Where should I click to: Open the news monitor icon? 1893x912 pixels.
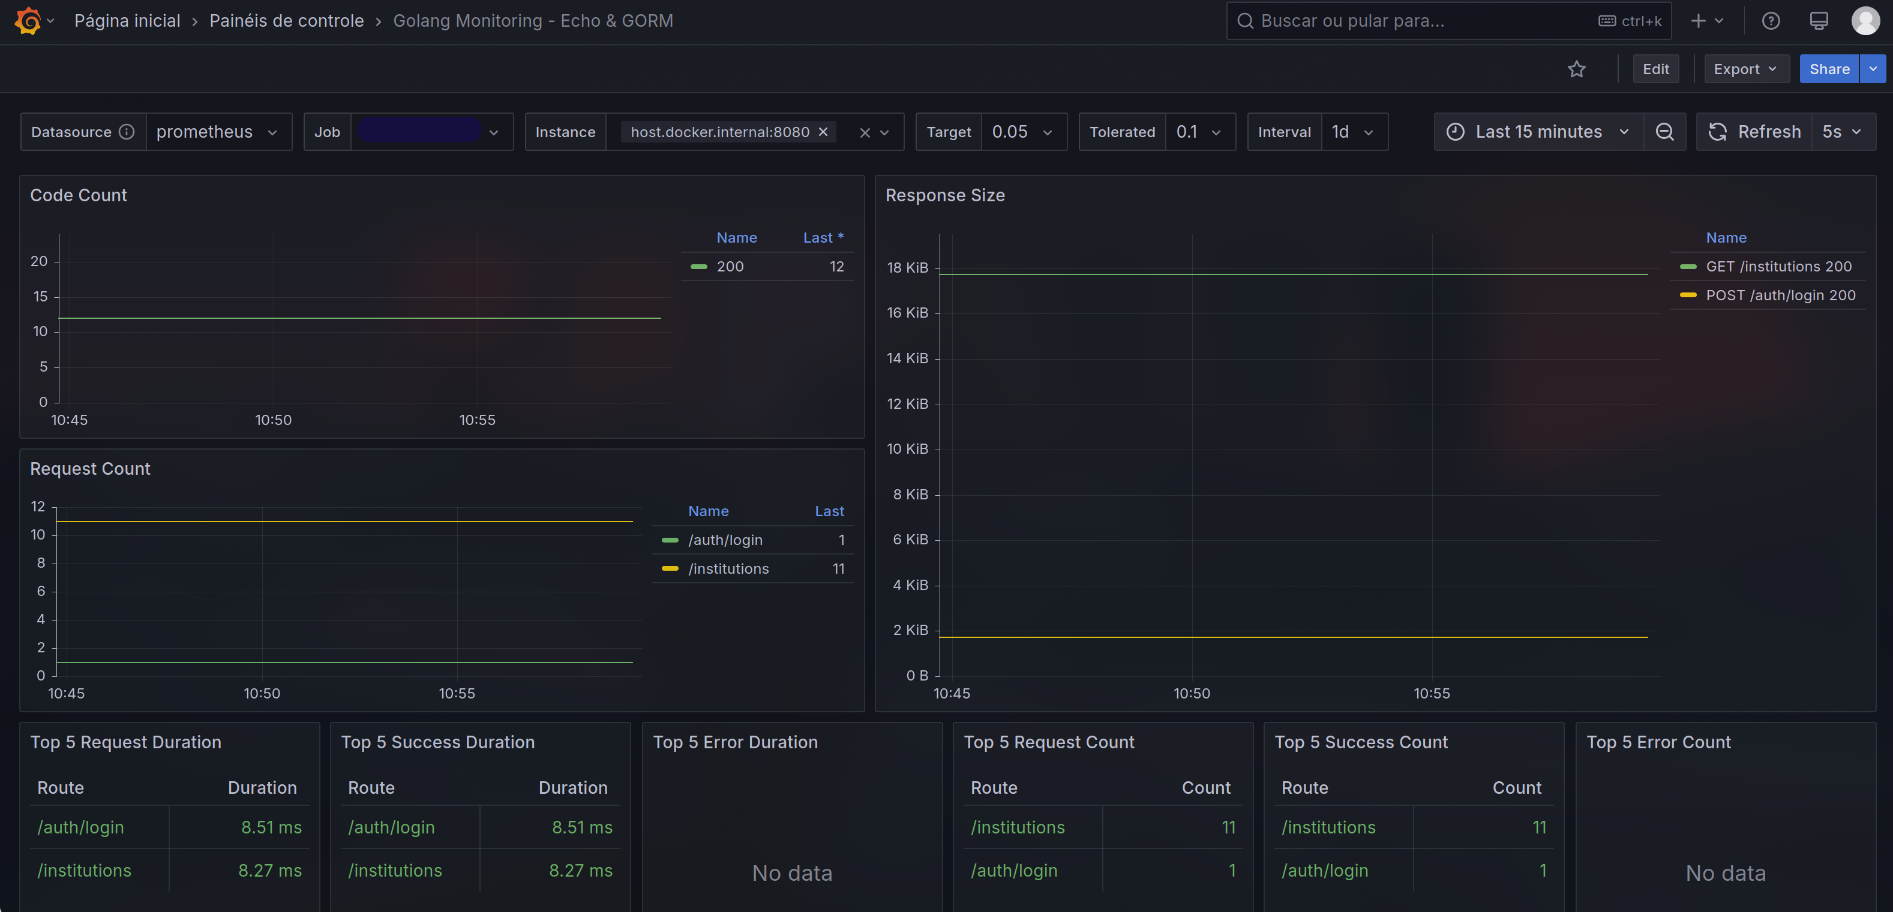point(1819,21)
